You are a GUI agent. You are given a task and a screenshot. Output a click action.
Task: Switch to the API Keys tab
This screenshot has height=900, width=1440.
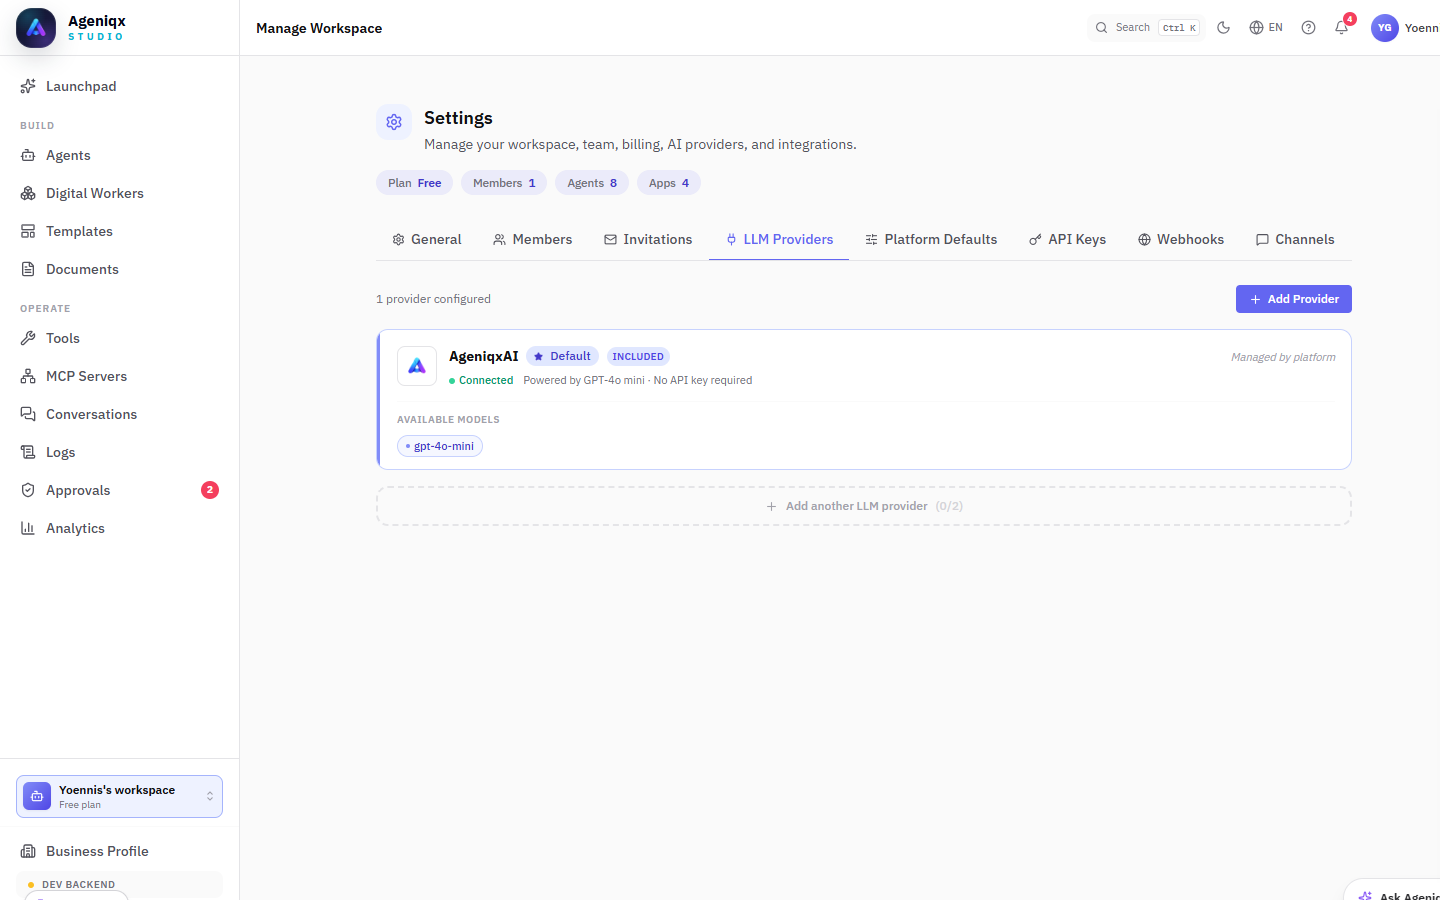click(1067, 240)
